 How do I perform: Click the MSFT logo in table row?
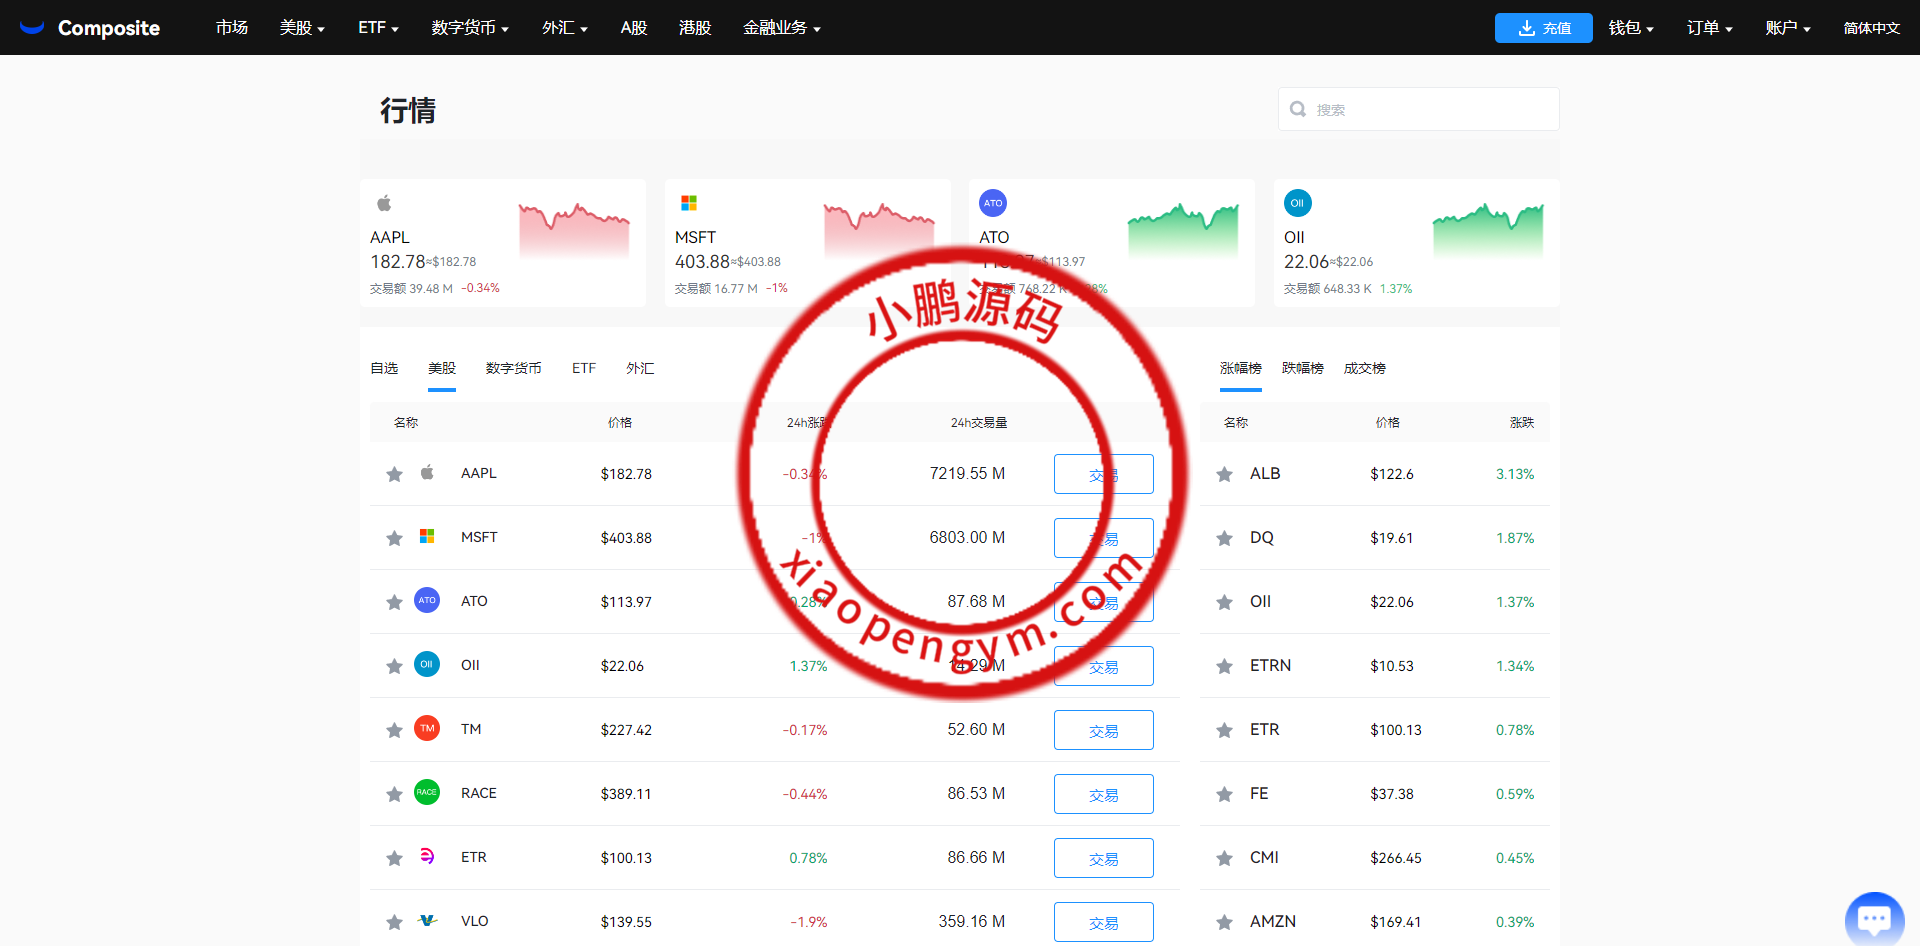427,537
